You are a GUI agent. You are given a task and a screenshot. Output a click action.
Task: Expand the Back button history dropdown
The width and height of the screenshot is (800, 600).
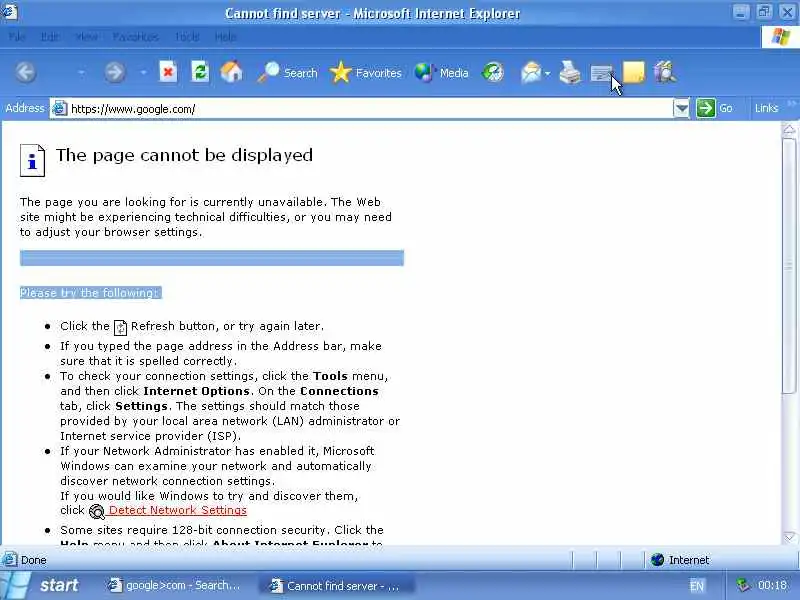click(x=81, y=73)
